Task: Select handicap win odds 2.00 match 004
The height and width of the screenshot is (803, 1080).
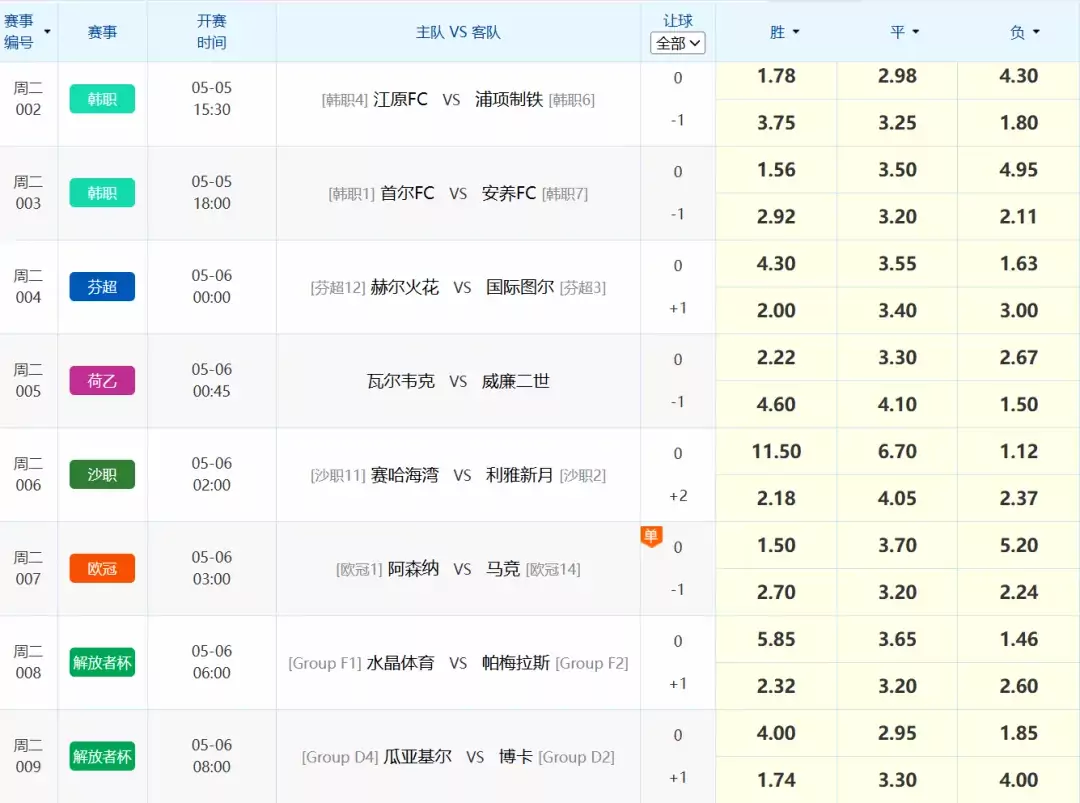Action: [776, 311]
